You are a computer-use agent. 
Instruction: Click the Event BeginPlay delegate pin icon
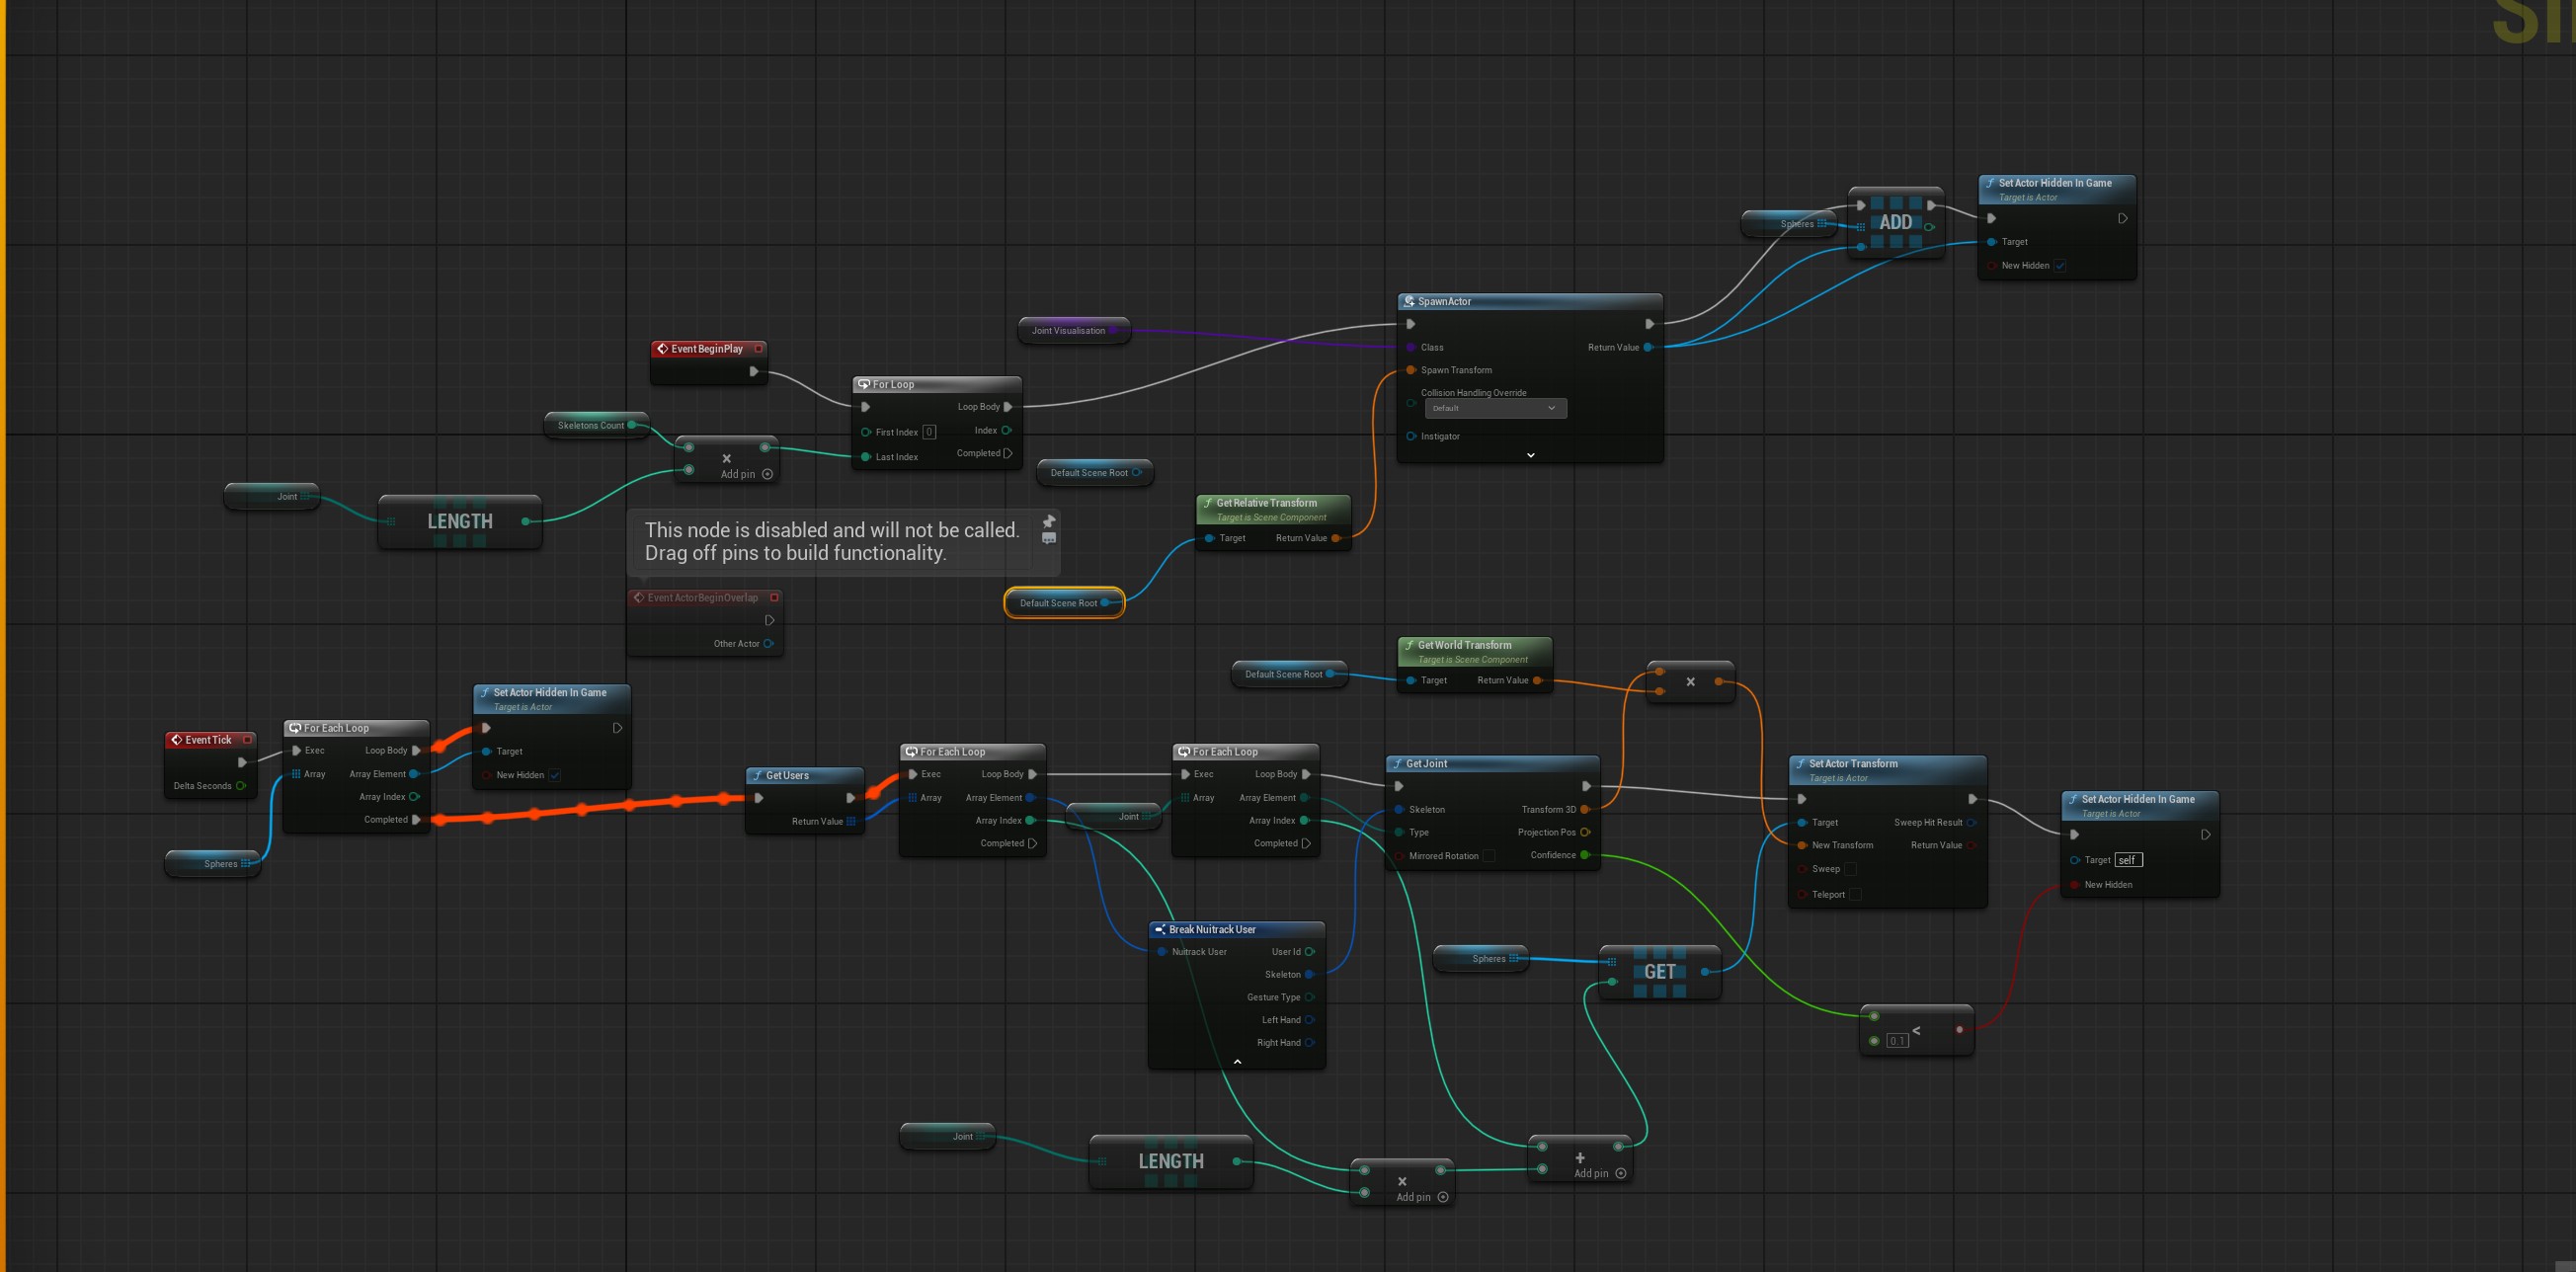[x=759, y=349]
